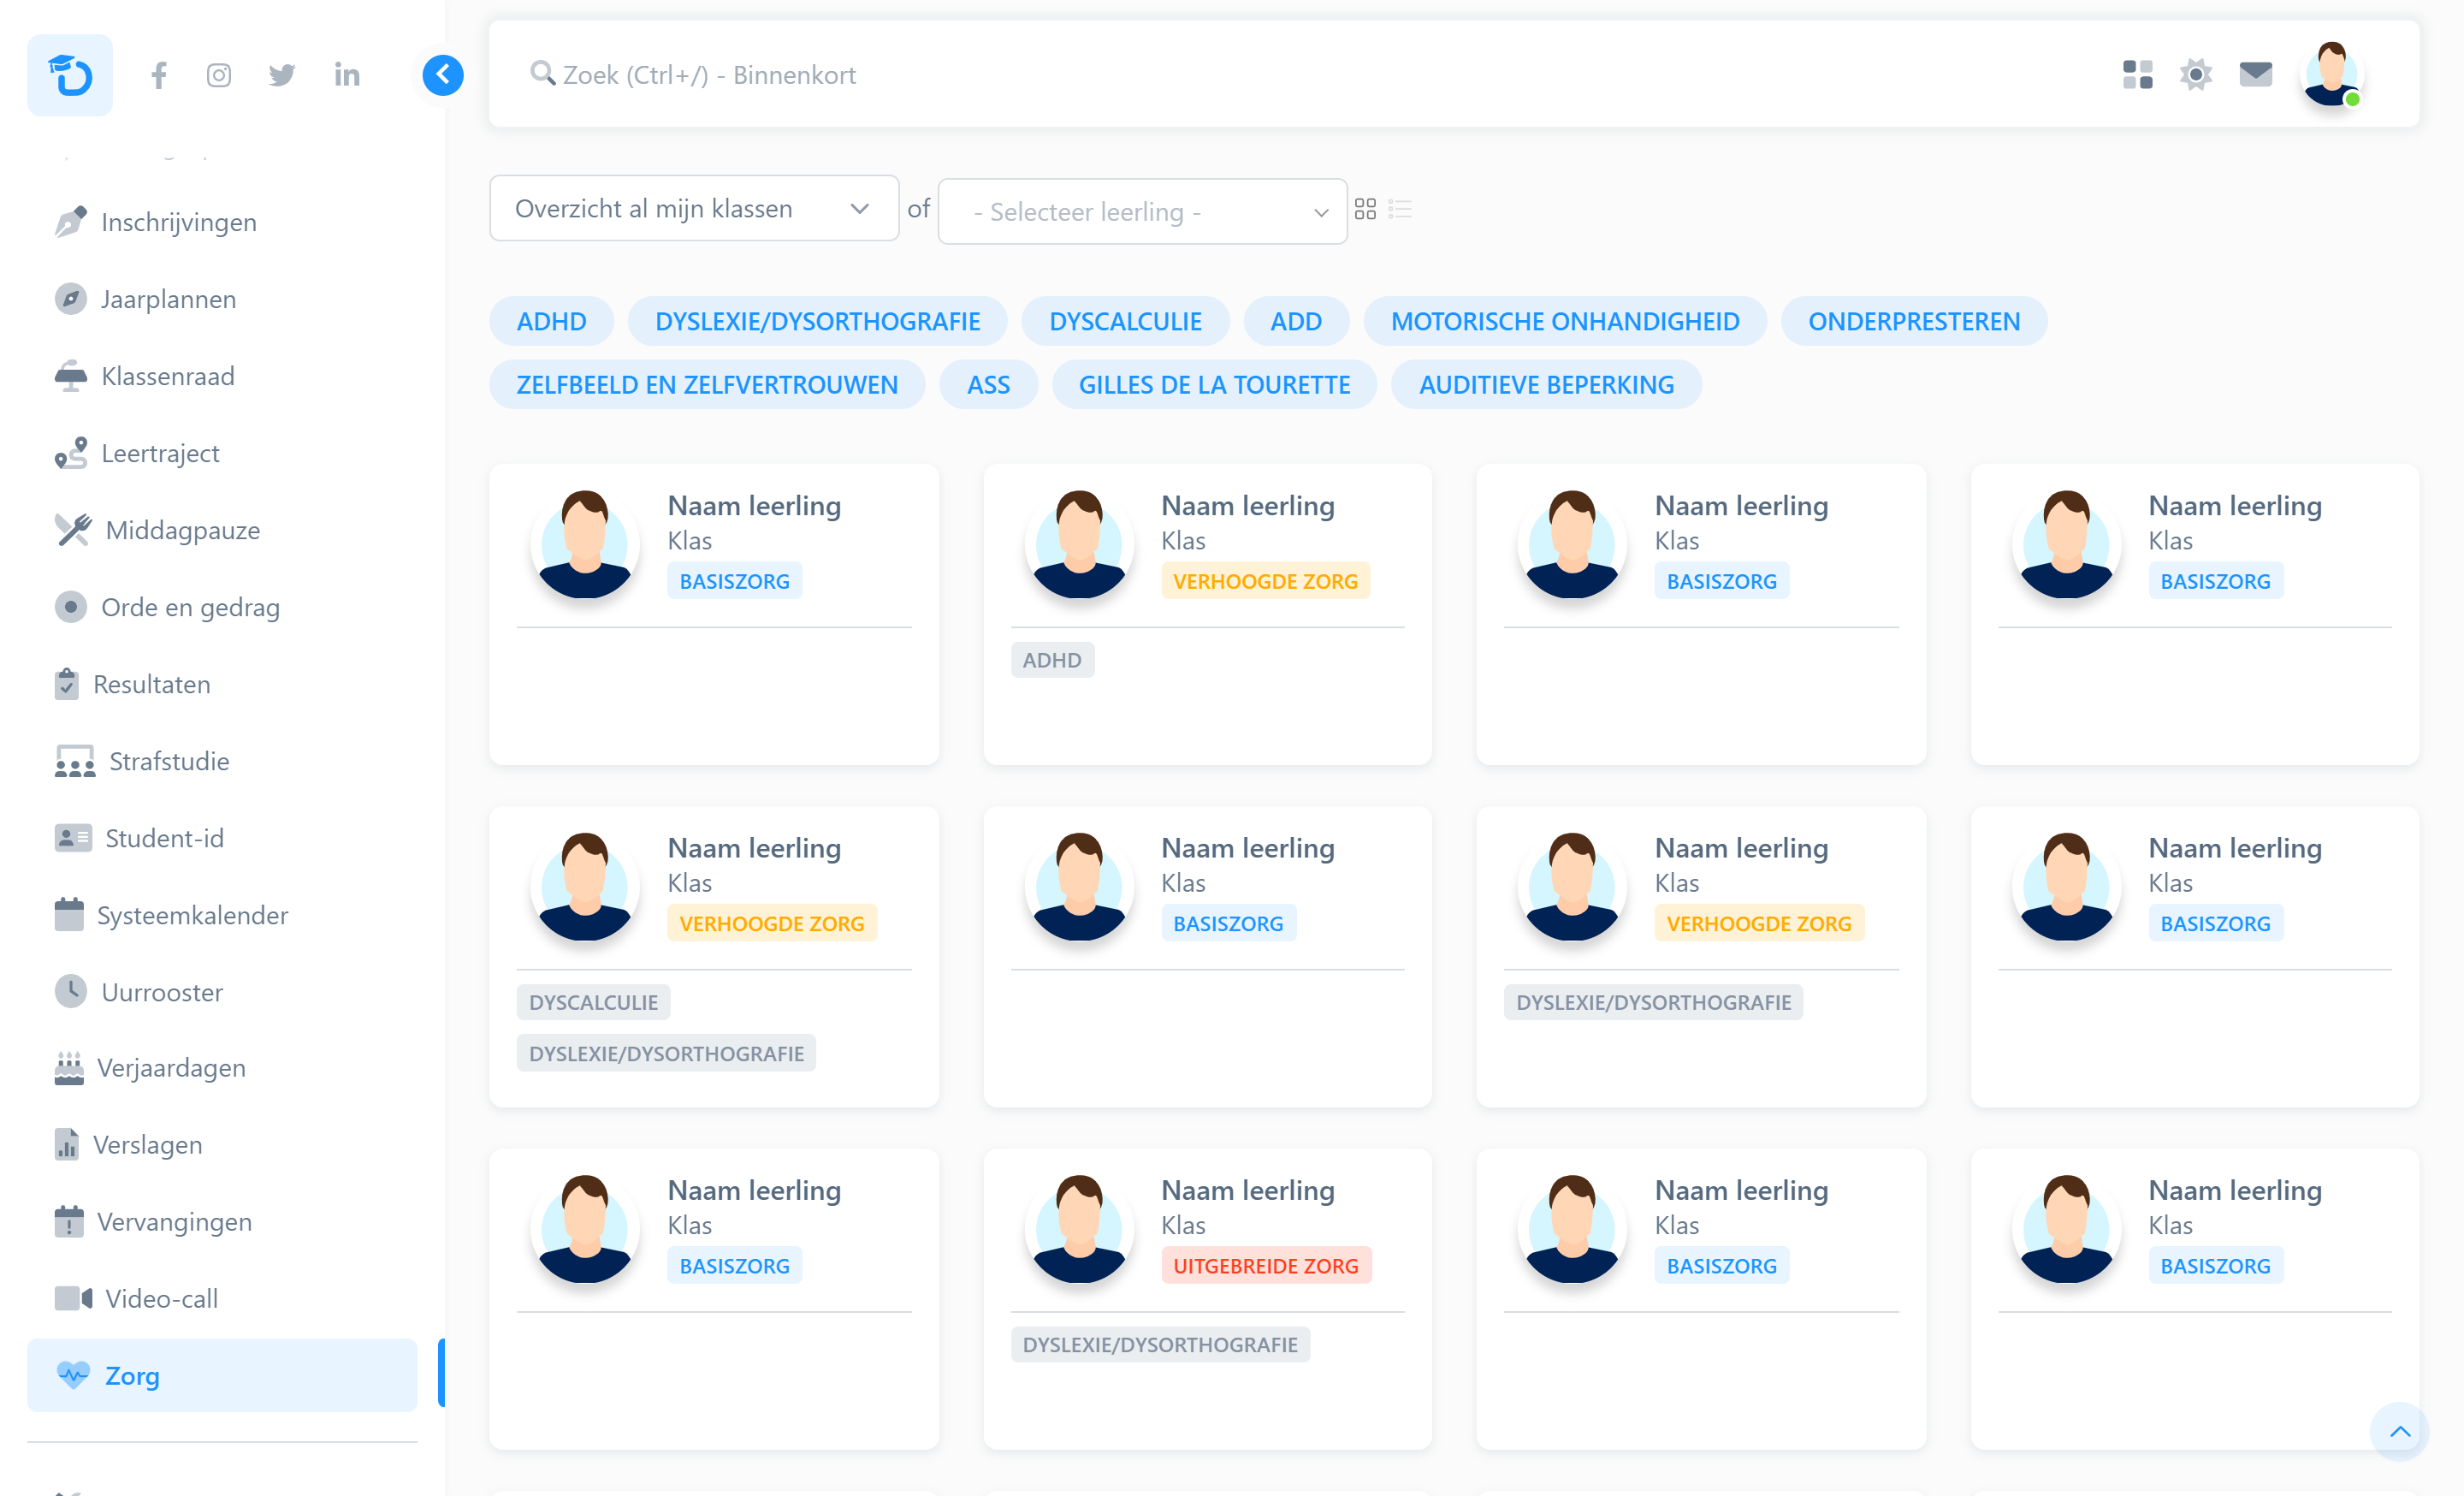The width and height of the screenshot is (2464, 1496).
Task: Switch to list view
Action: pyautogui.click(x=1400, y=209)
